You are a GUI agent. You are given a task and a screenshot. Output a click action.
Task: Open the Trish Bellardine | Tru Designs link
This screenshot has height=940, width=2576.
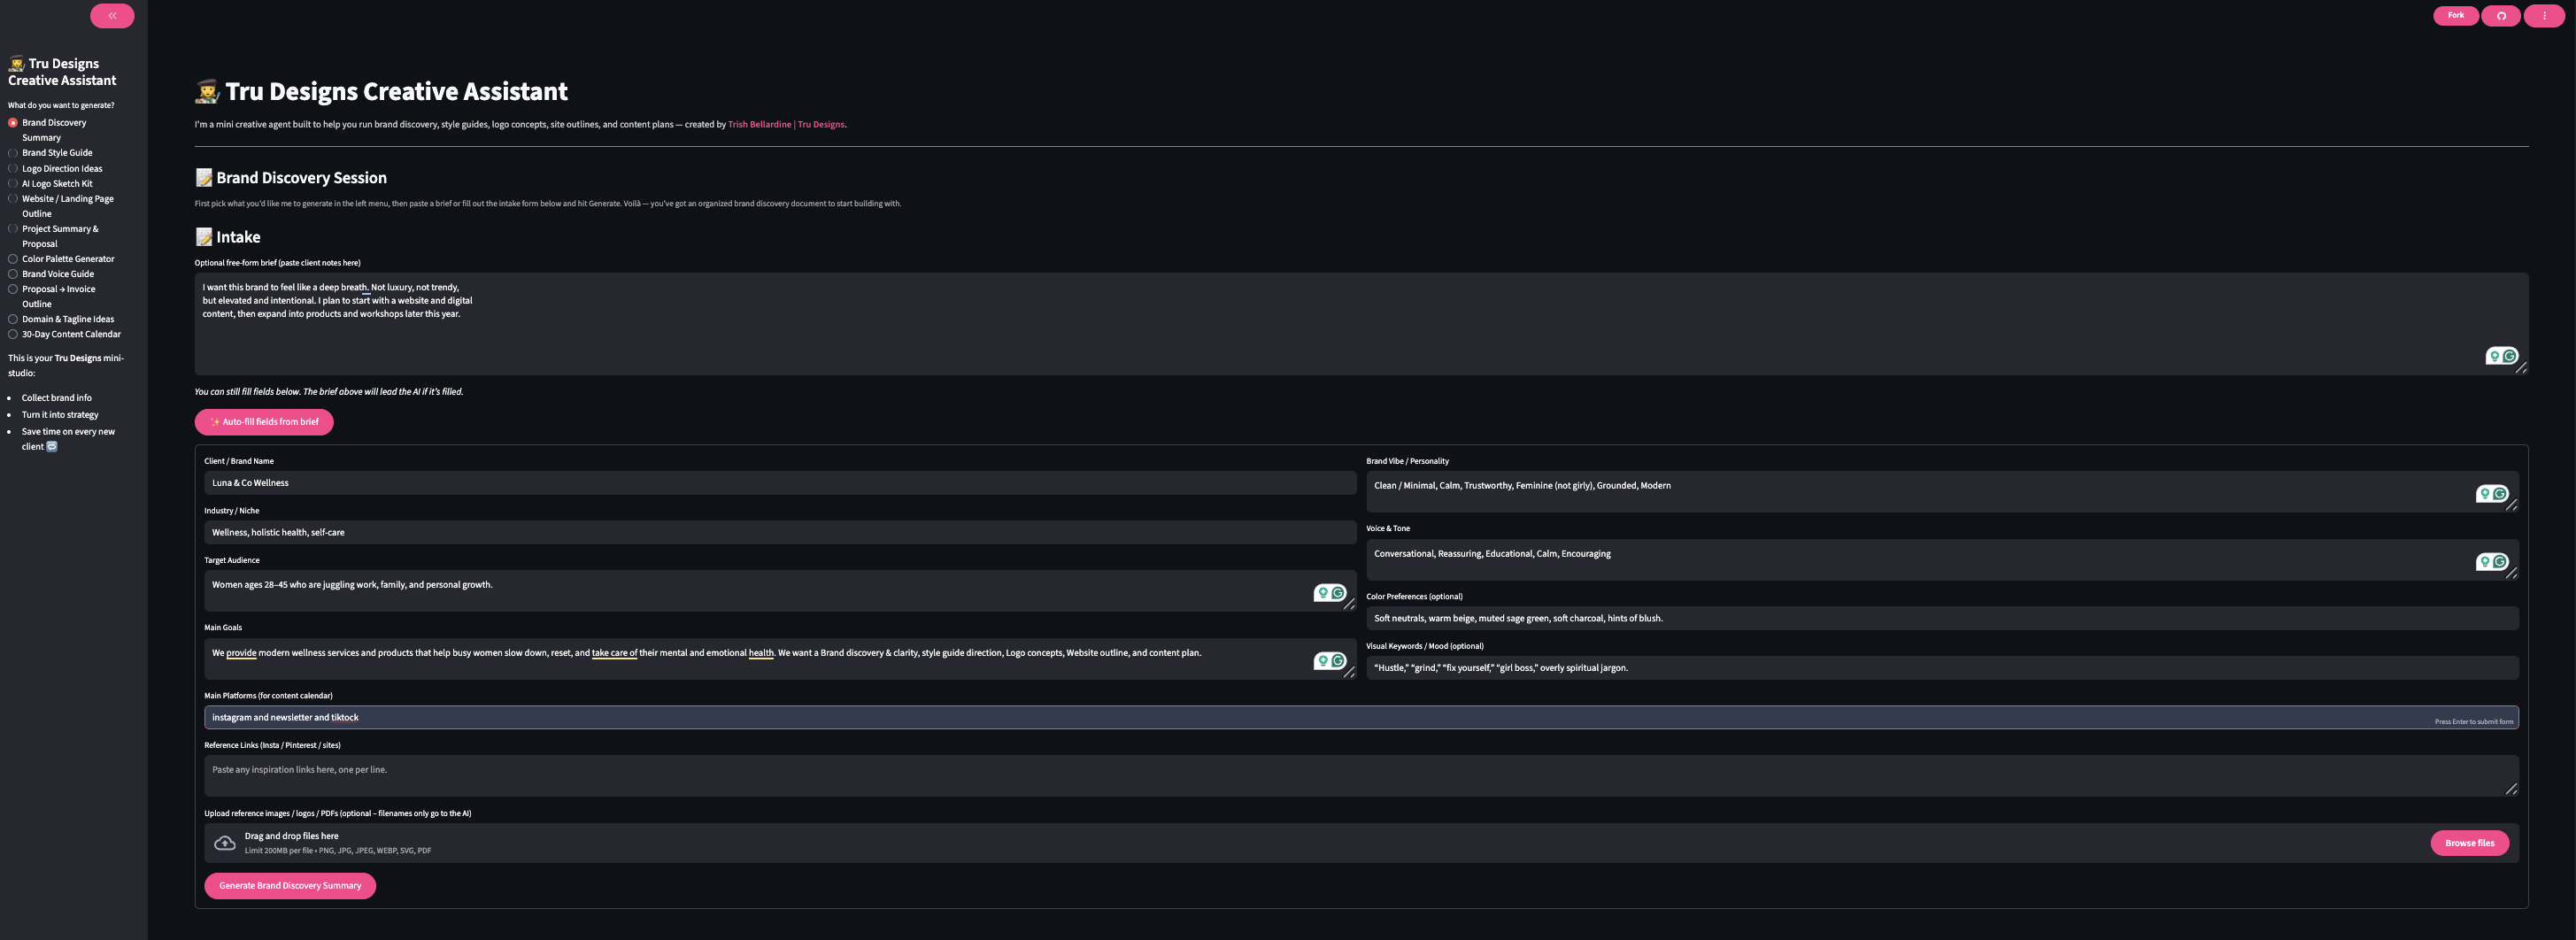click(x=786, y=124)
